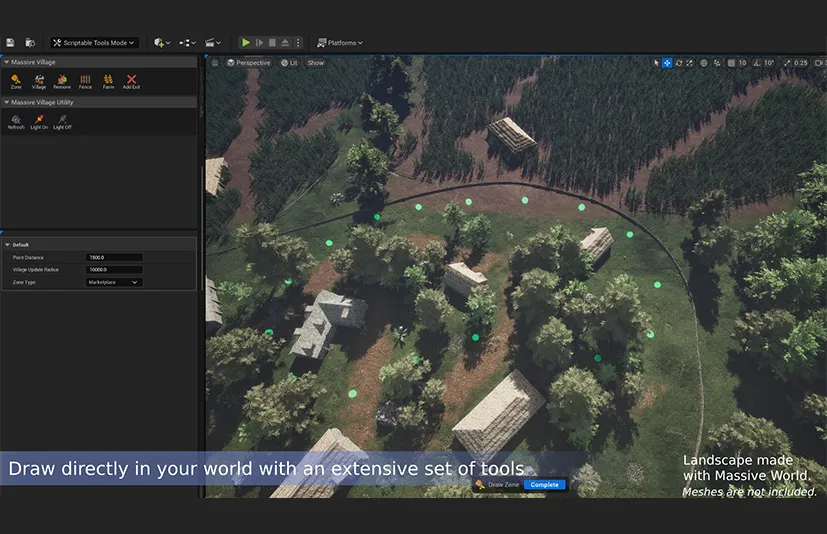Activate the translate gizmo mode
Image resolution: width=827 pixels, height=534 pixels.
pos(667,63)
